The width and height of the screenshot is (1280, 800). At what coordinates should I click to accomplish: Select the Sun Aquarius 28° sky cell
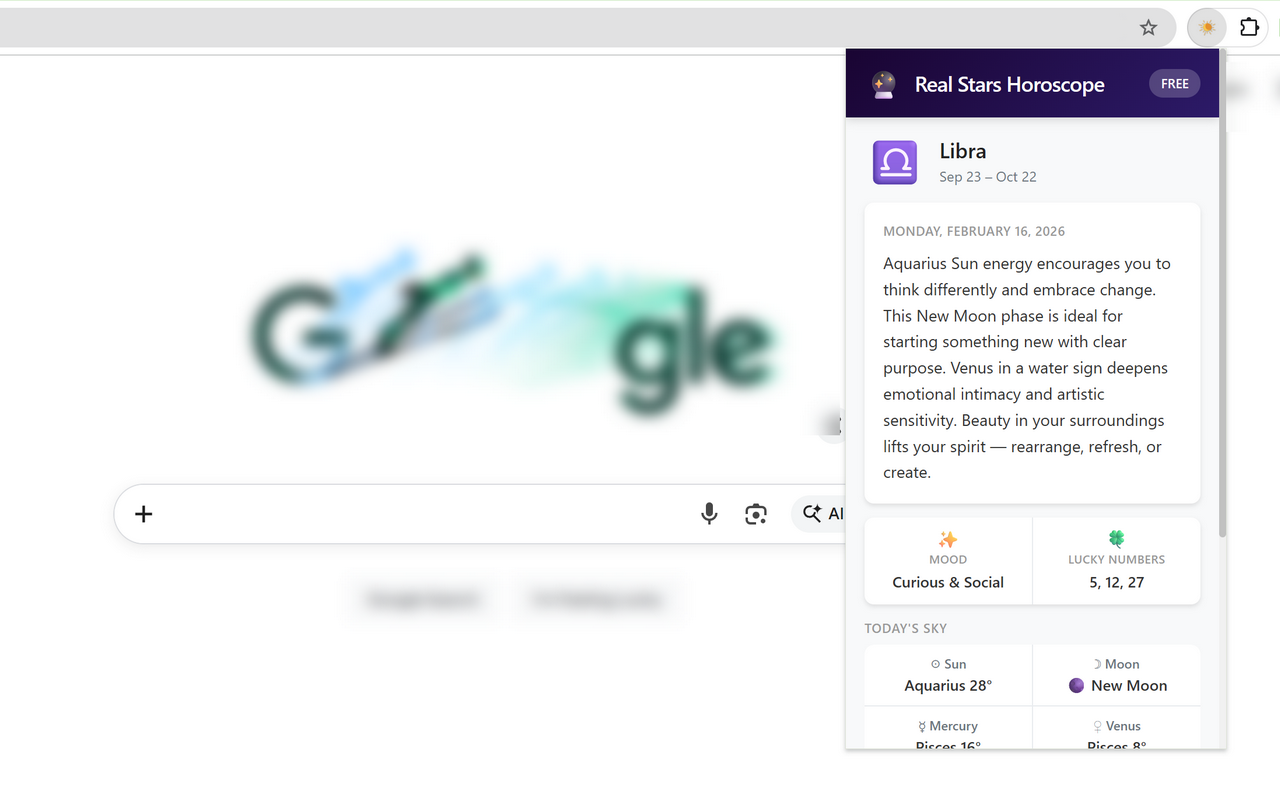(948, 675)
